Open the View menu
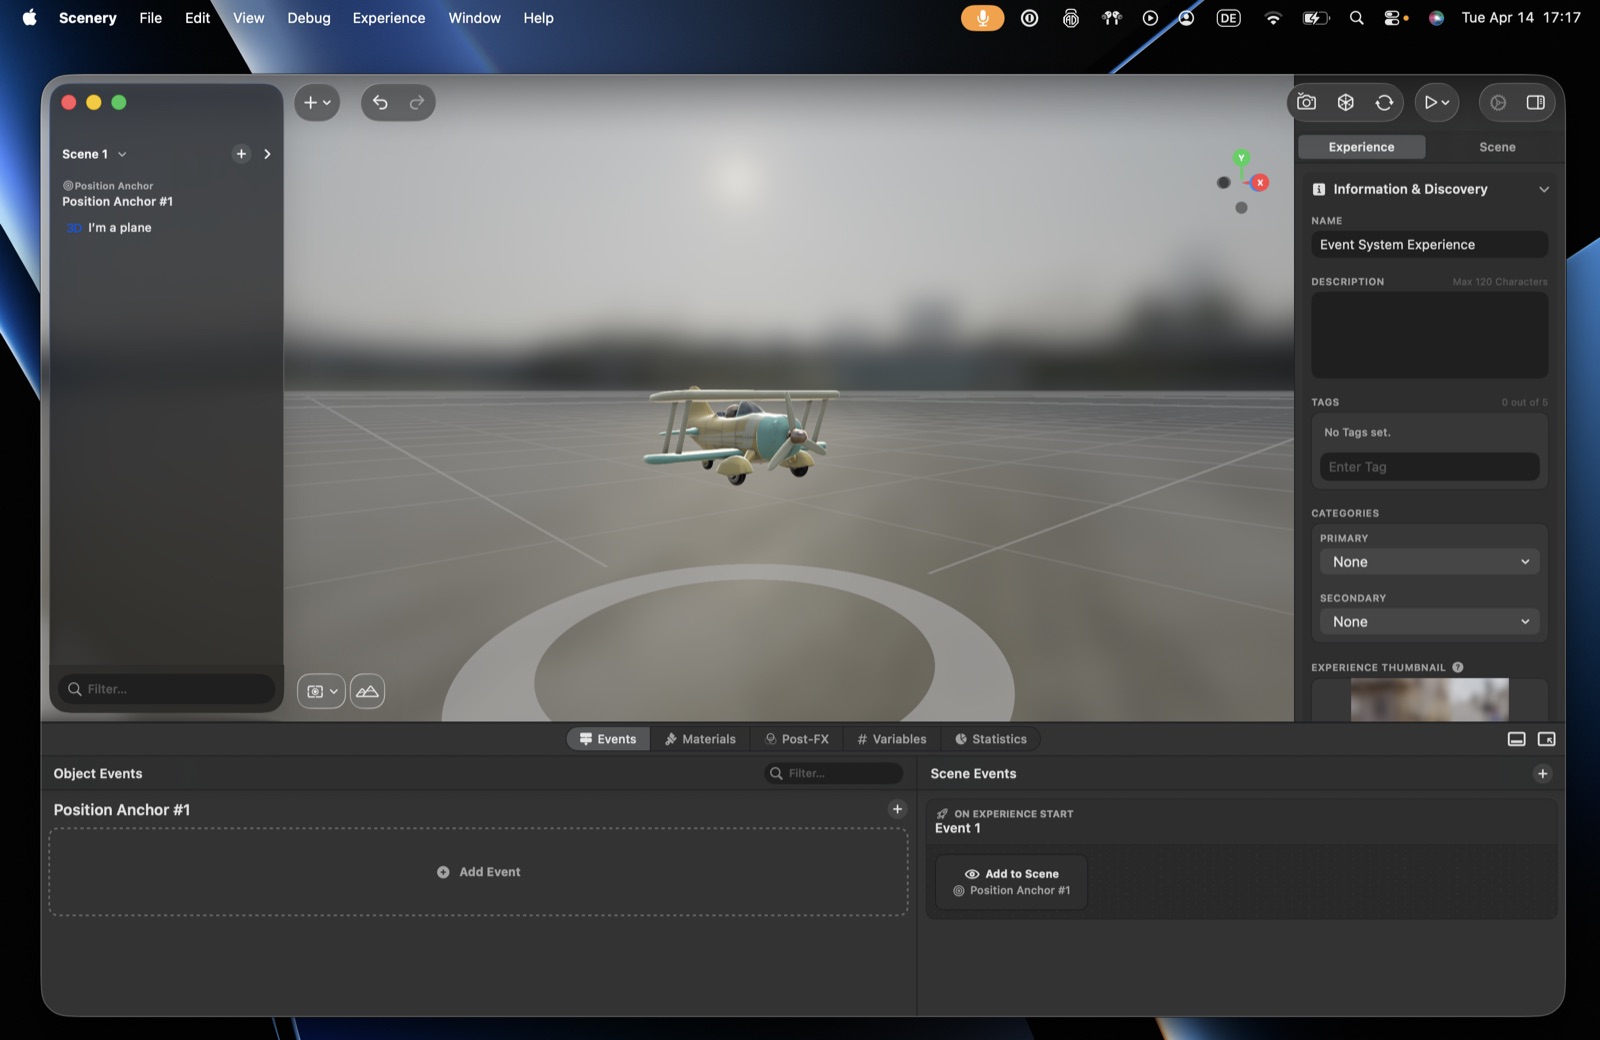Image resolution: width=1600 pixels, height=1040 pixels. [x=248, y=18]
